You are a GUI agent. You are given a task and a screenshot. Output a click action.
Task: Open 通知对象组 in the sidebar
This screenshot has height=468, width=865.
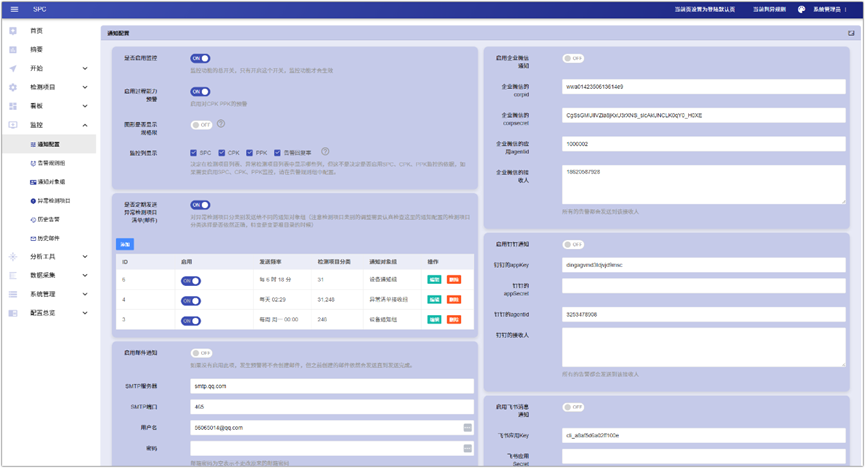(x=50, y=182)
